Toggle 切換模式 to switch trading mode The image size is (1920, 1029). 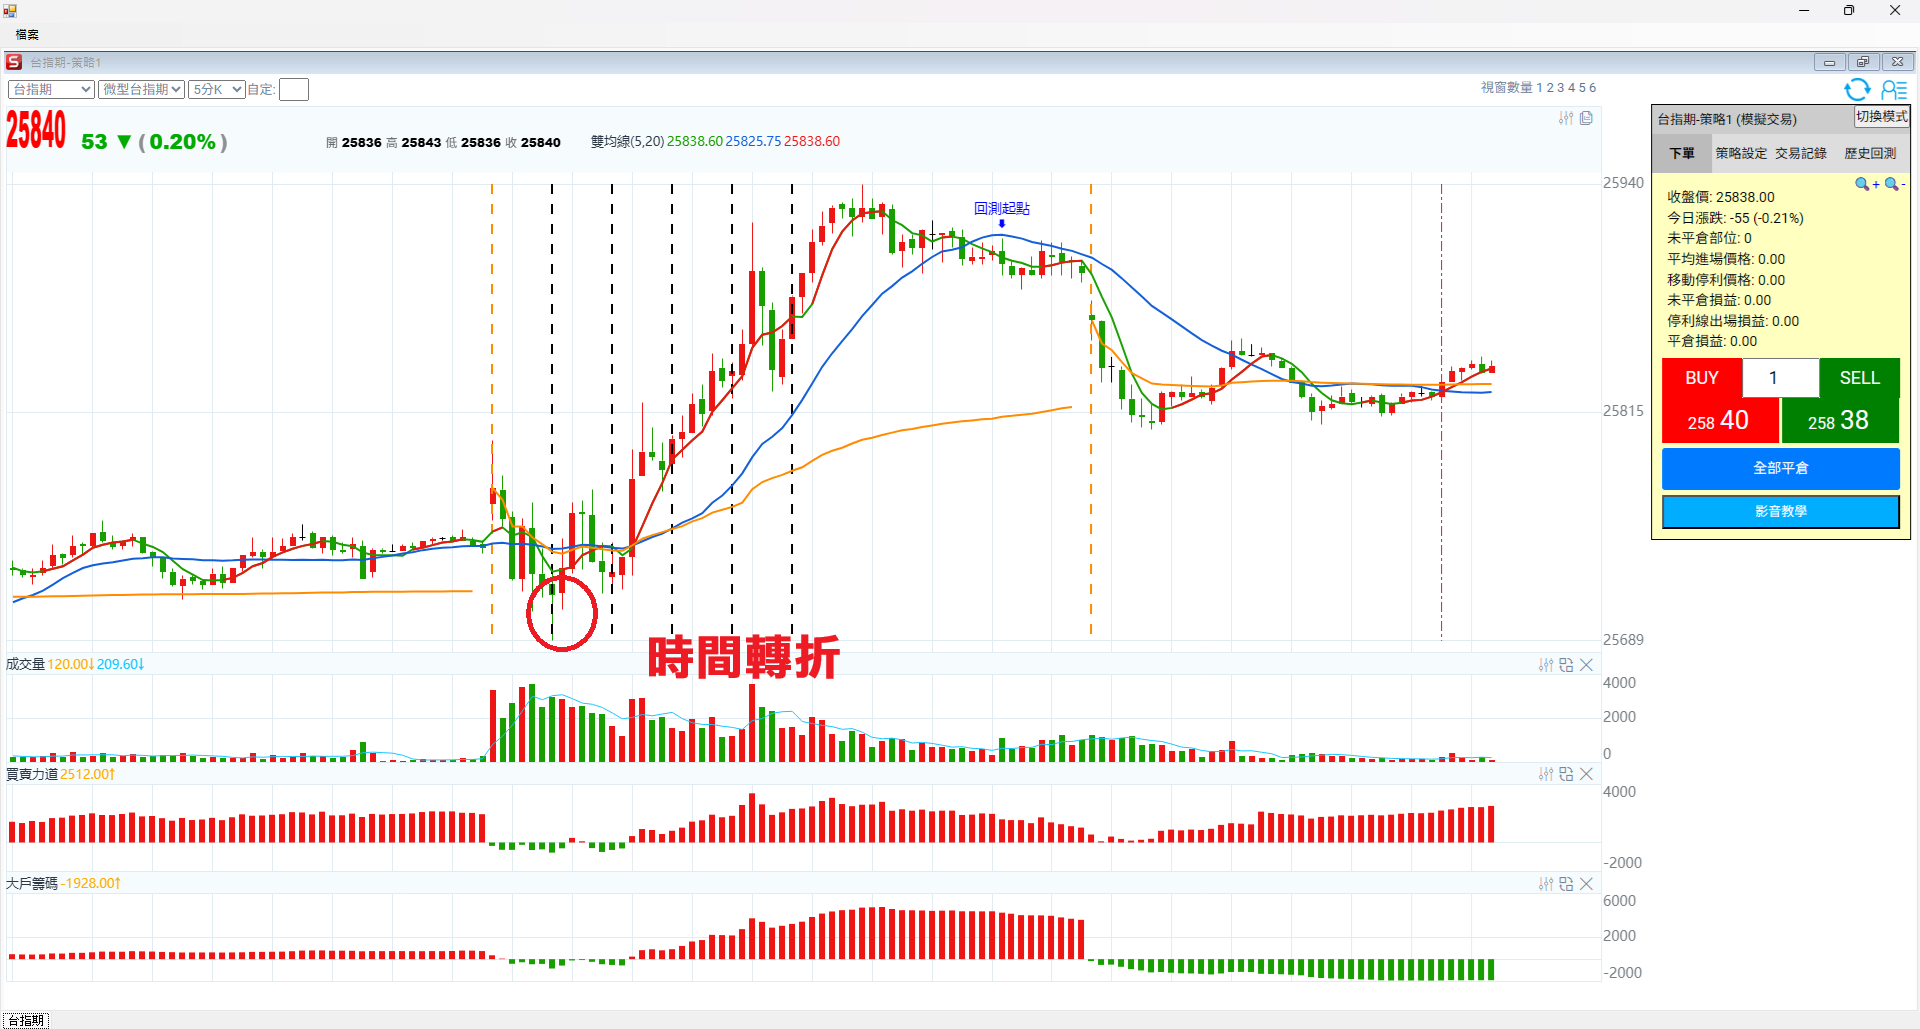tap(1881, 117)
